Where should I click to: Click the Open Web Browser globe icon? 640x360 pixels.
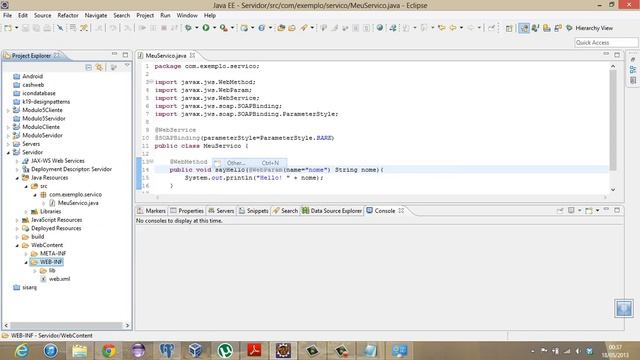(380, 28)
